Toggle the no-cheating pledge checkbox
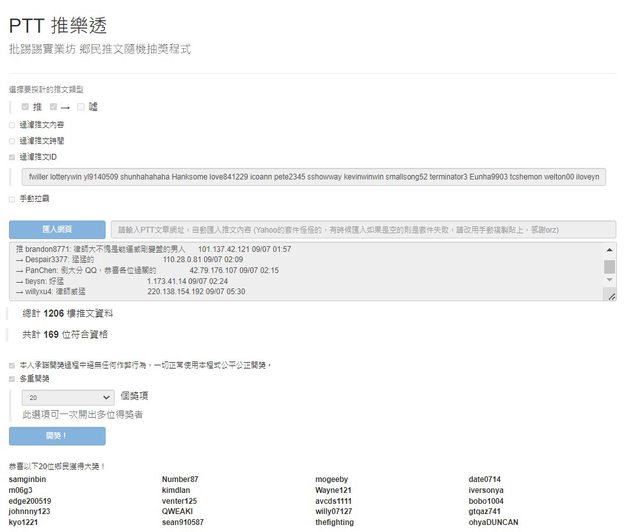 point(12,365)
